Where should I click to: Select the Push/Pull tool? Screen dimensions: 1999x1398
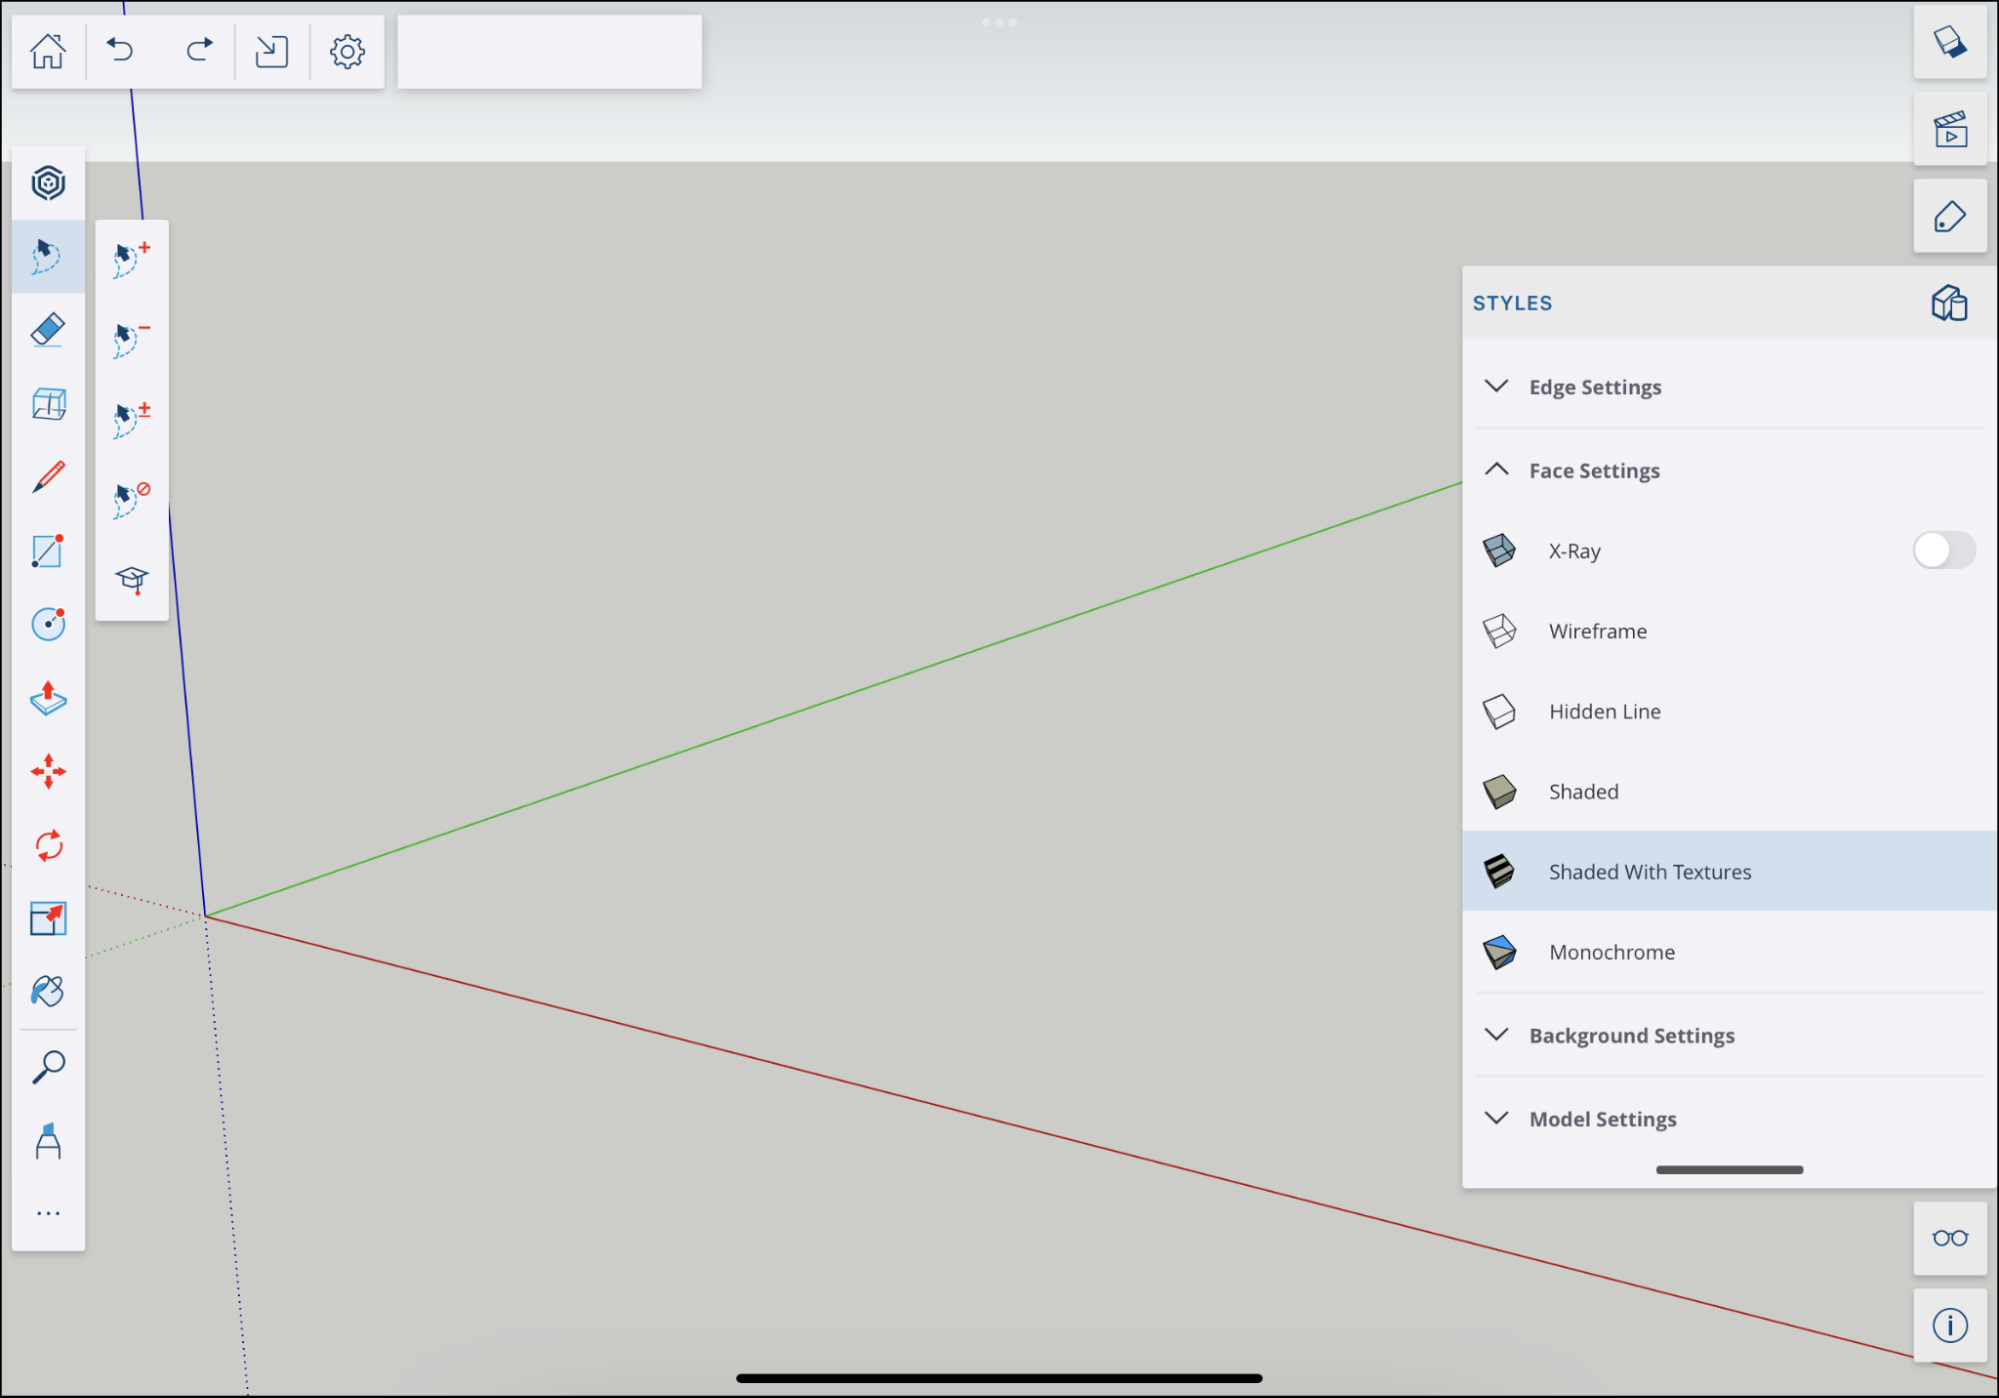point(48,699)
